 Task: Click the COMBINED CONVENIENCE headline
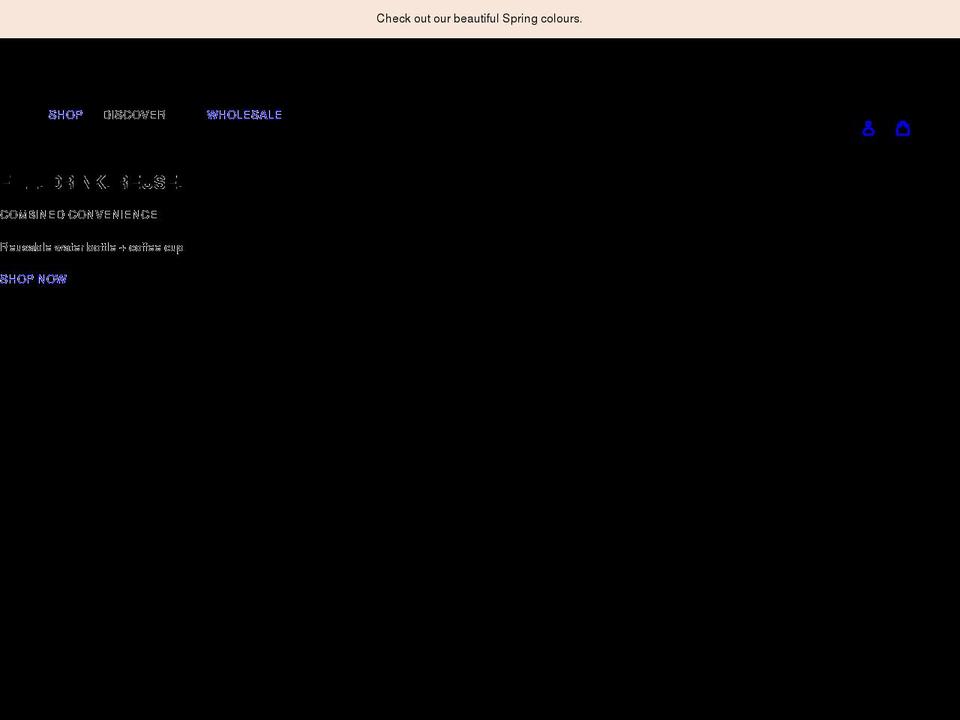[x=78, y=214]
